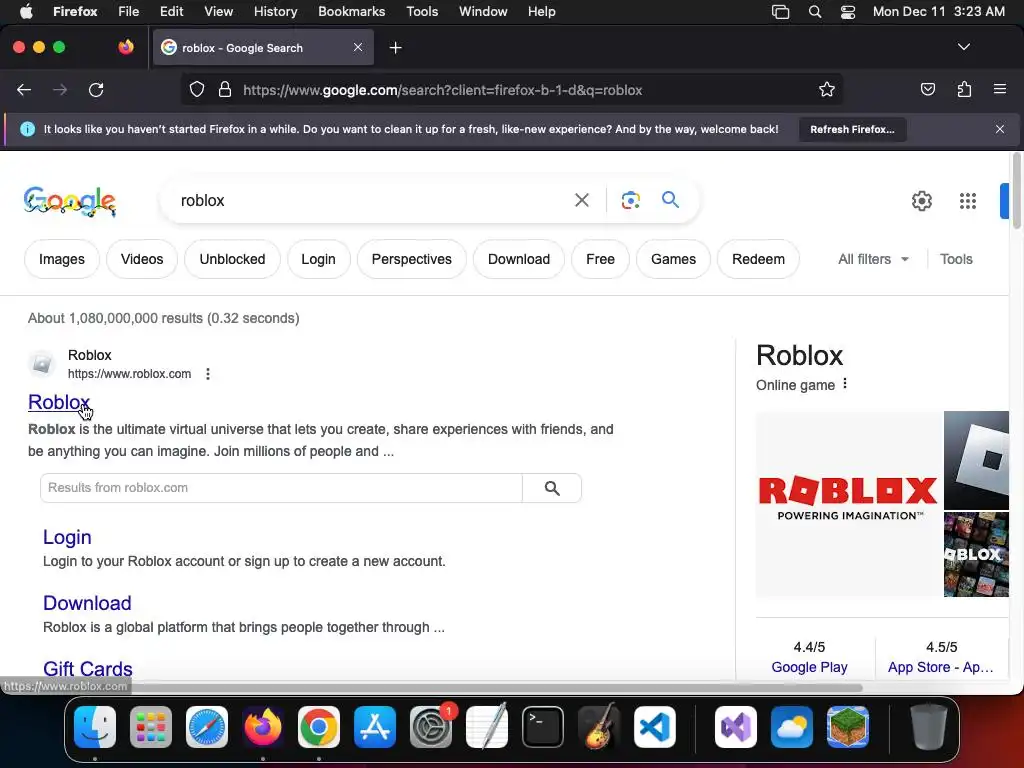
Task: Click the Firefox View icon in tab bar
Action: point(126,47)
